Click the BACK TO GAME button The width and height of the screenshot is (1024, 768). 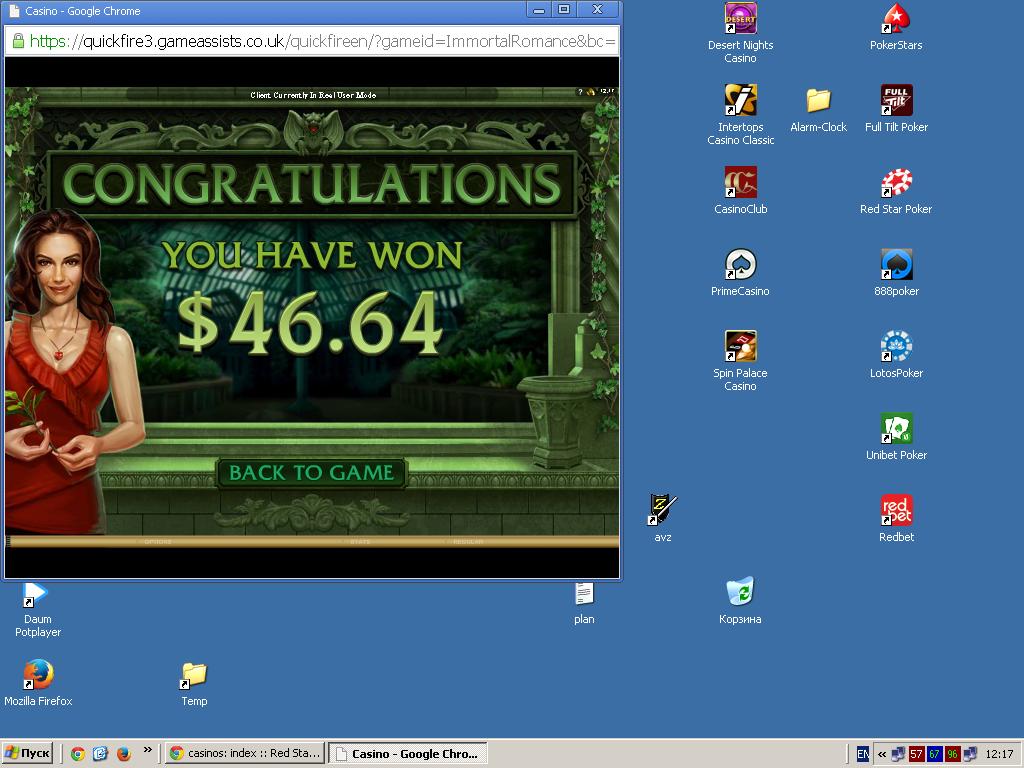point(312,473)
